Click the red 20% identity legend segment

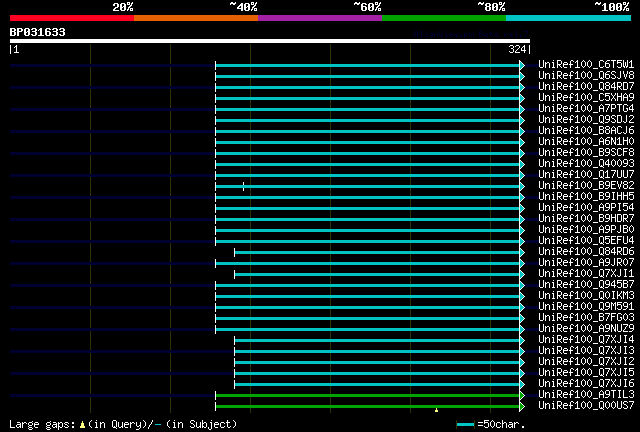pos(72,18)
